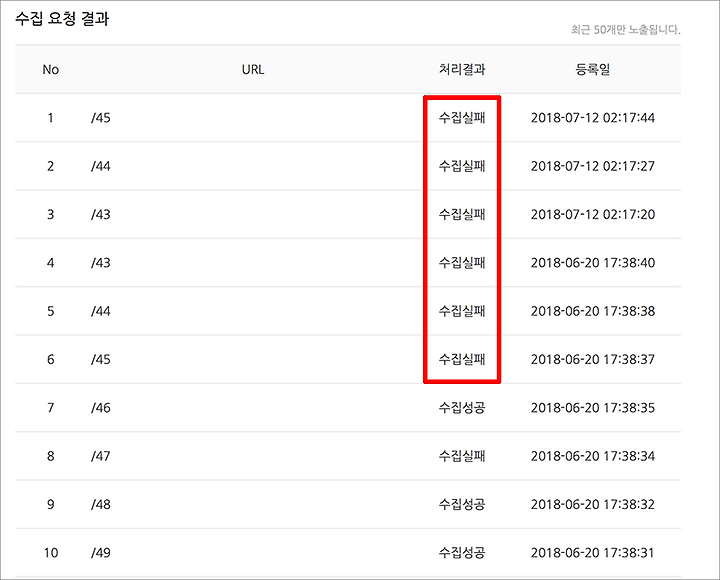Click the No column header
This screenshot has height=580, width=720.
click(x=51, y=69)
